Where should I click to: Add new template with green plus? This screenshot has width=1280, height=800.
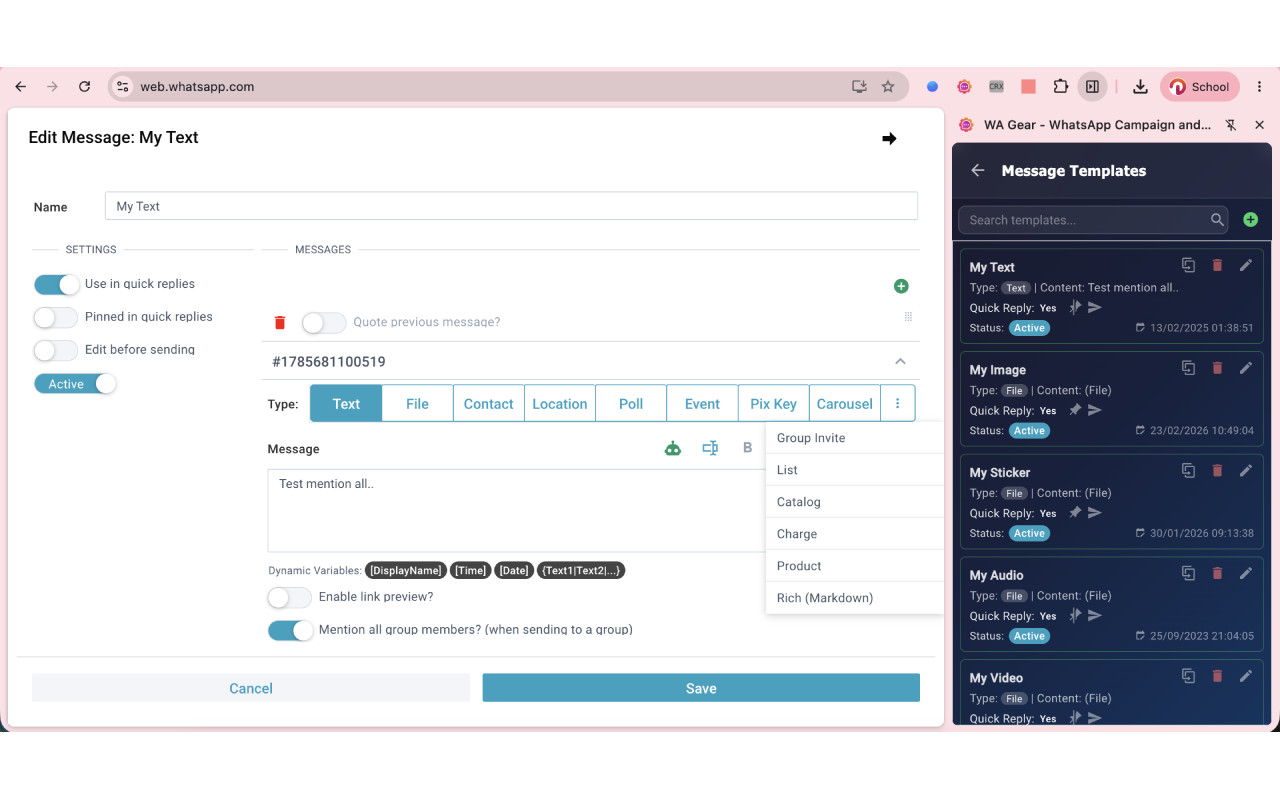pos(1250,220)
